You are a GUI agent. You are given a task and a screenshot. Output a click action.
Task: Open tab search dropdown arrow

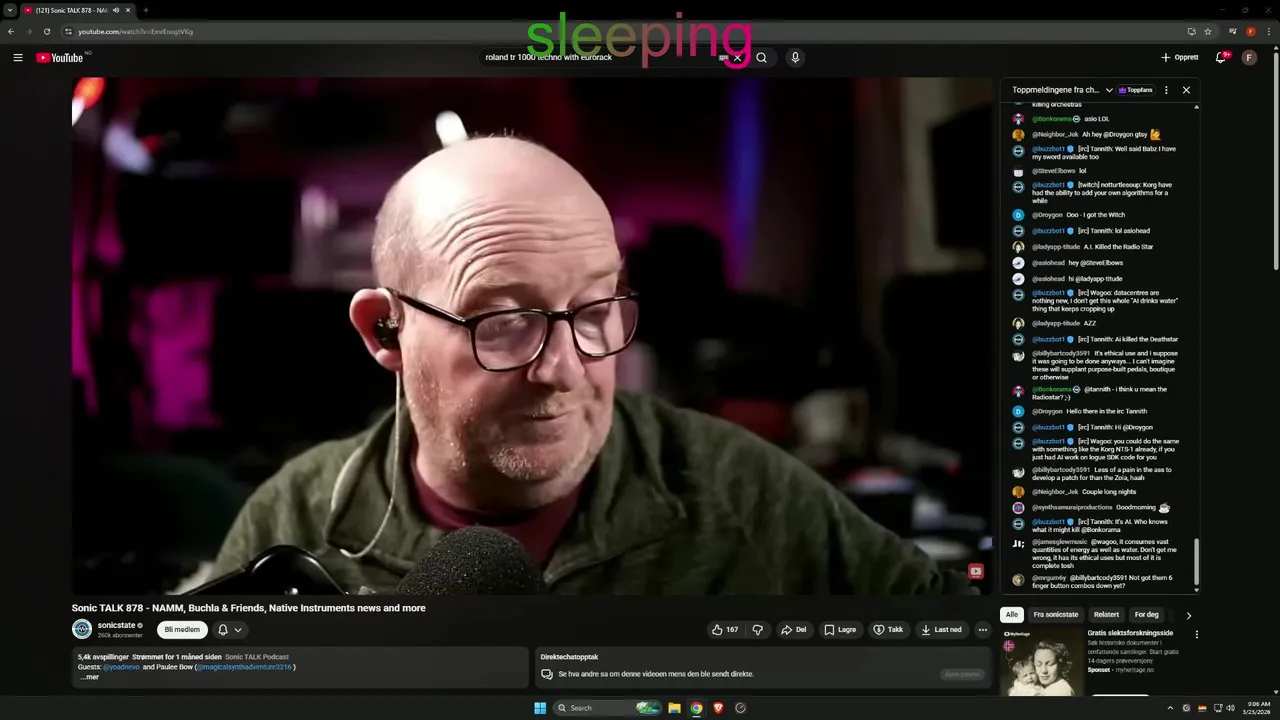(9, 10)
